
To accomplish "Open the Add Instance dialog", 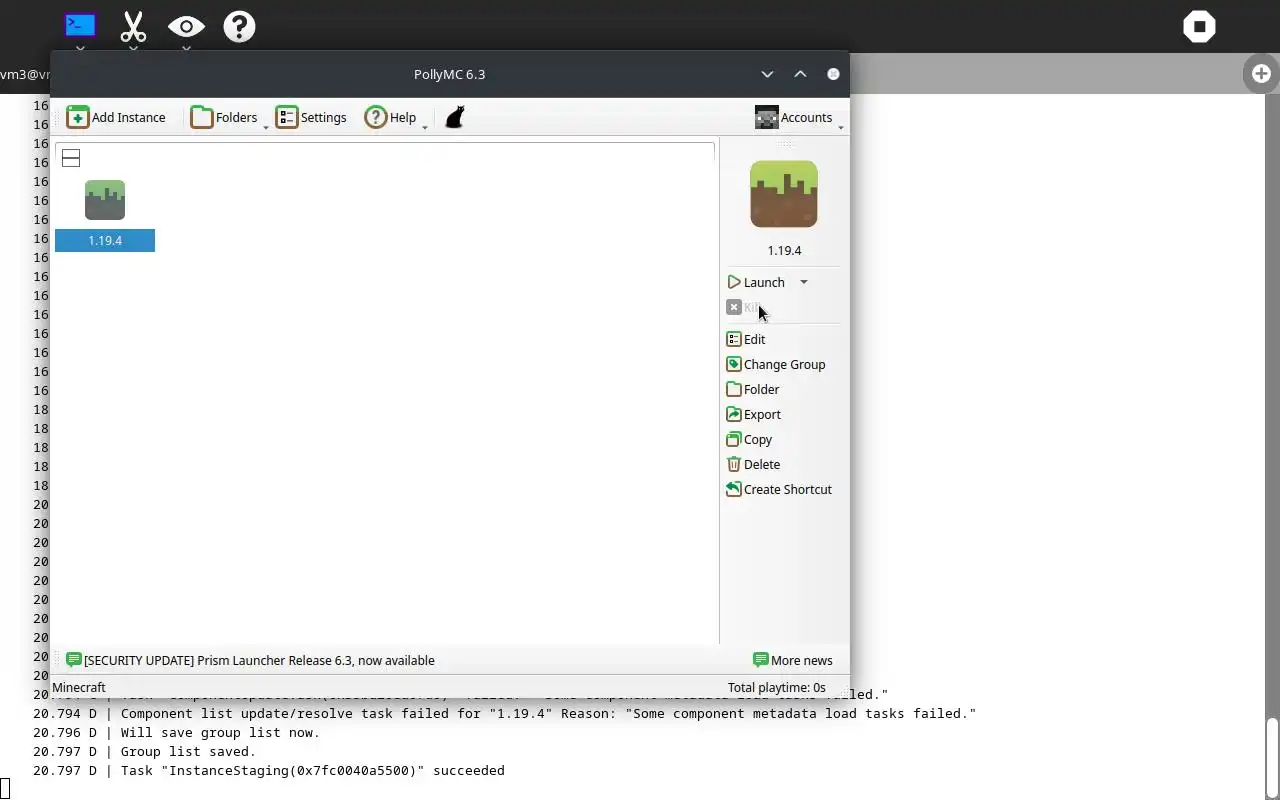I will [116, 117].
